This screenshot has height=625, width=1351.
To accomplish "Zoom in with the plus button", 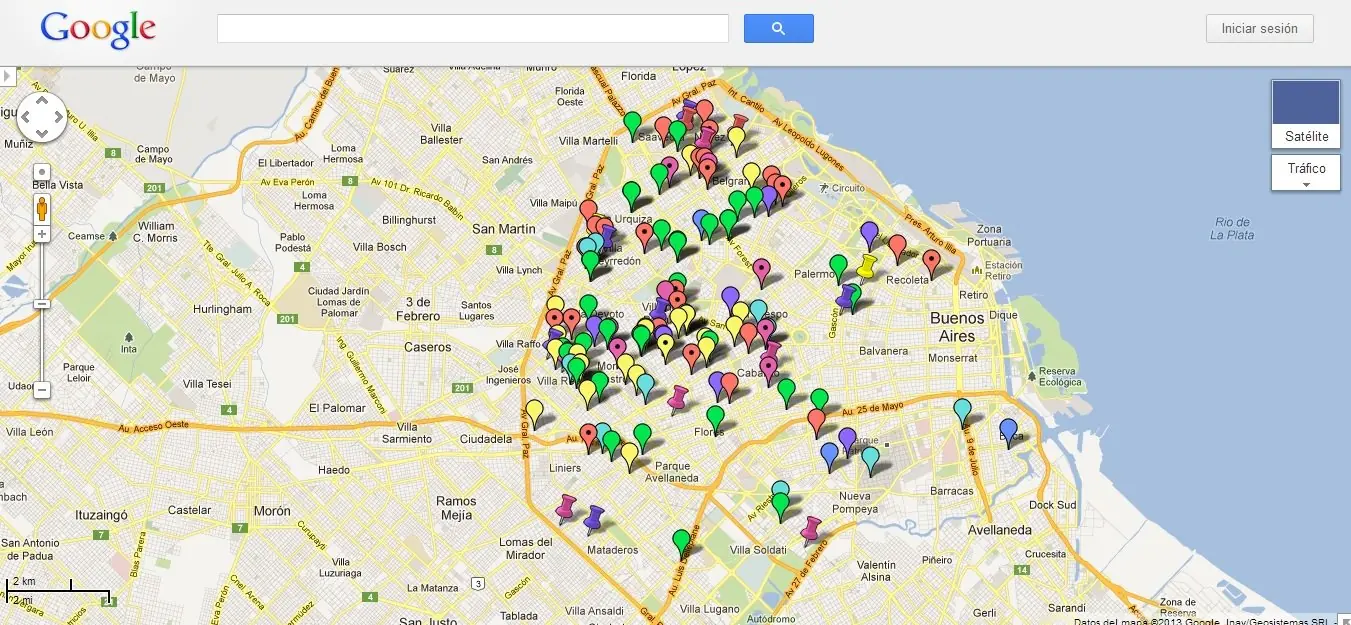I will point(42,234).
